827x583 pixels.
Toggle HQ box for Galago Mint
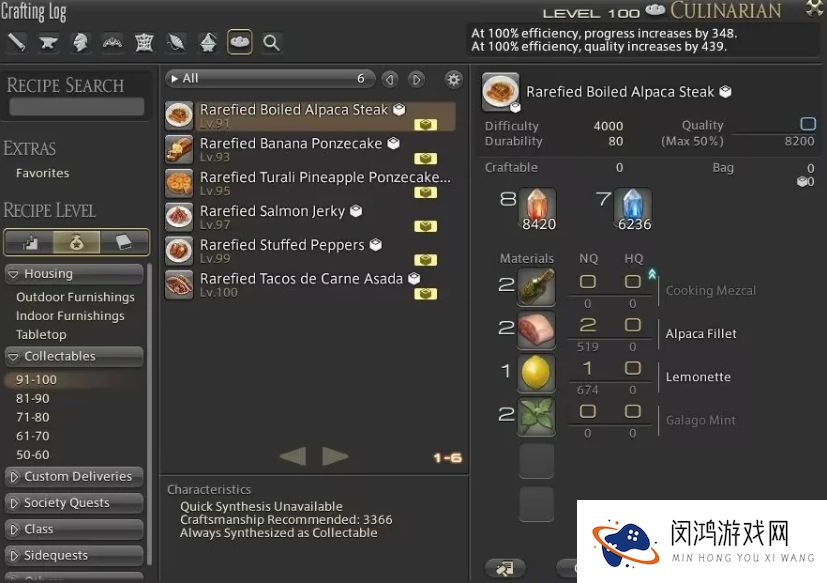coord(632,412)
